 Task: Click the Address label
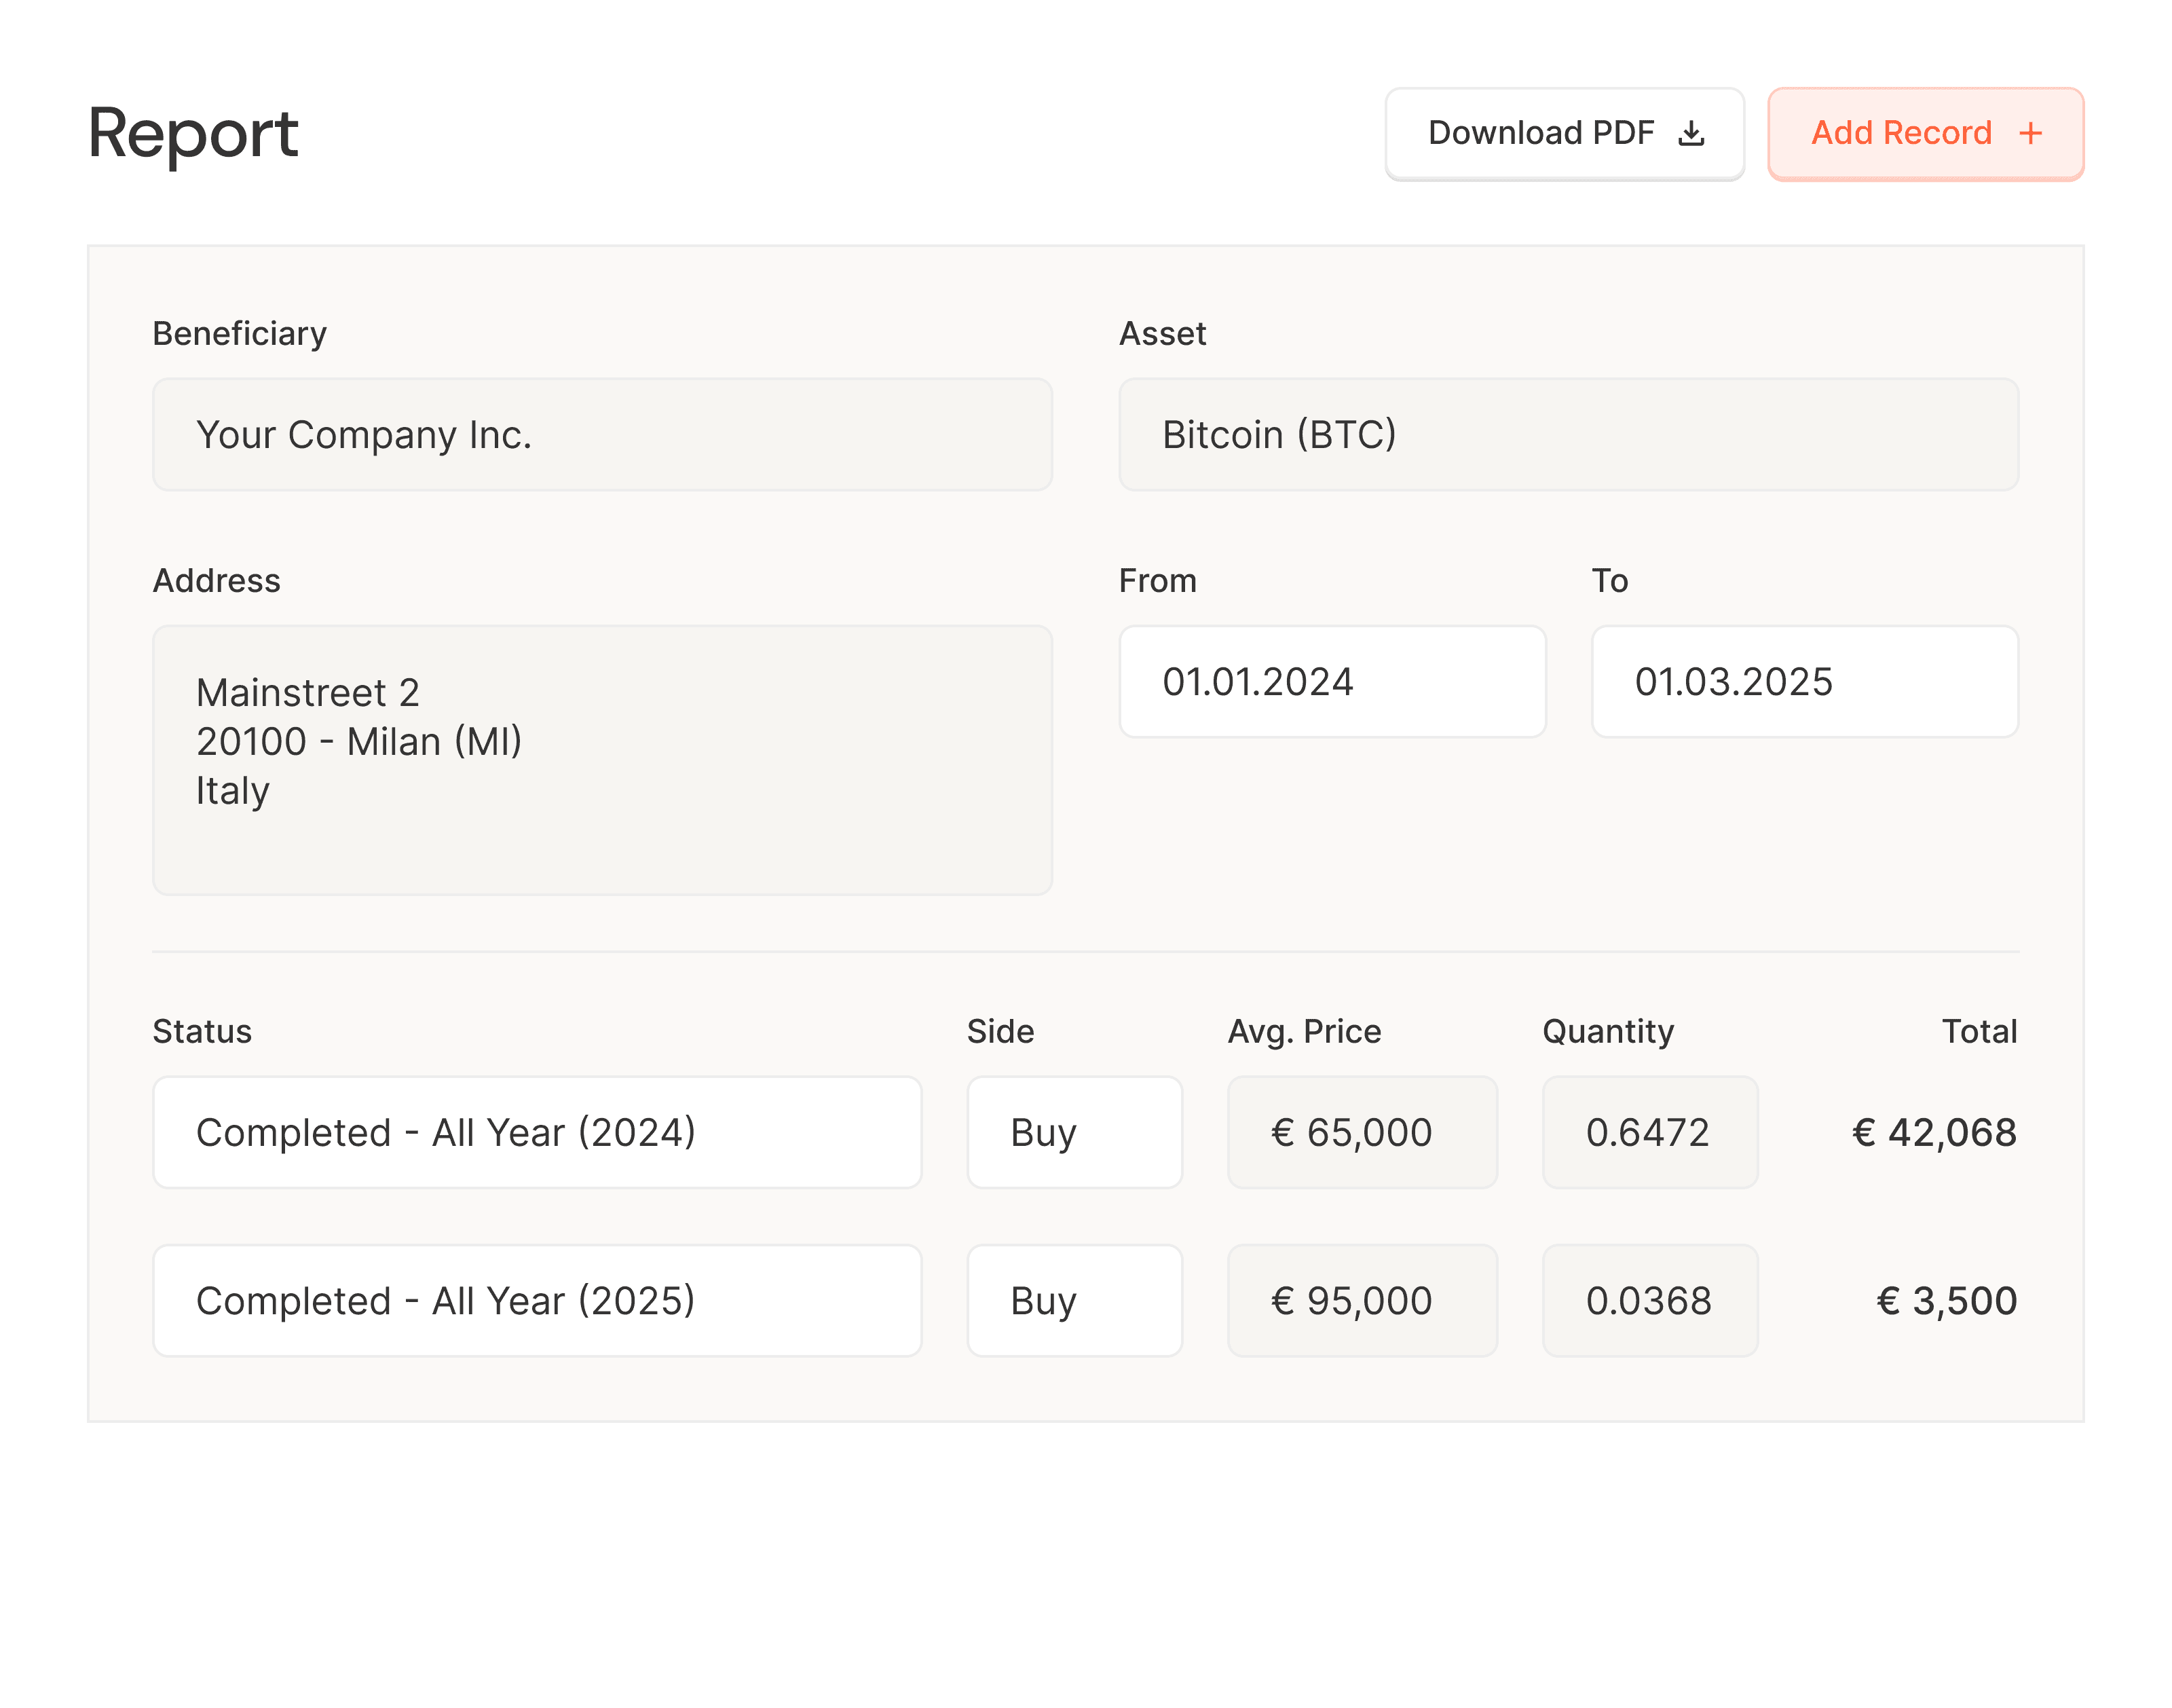(x=217, y=581)
